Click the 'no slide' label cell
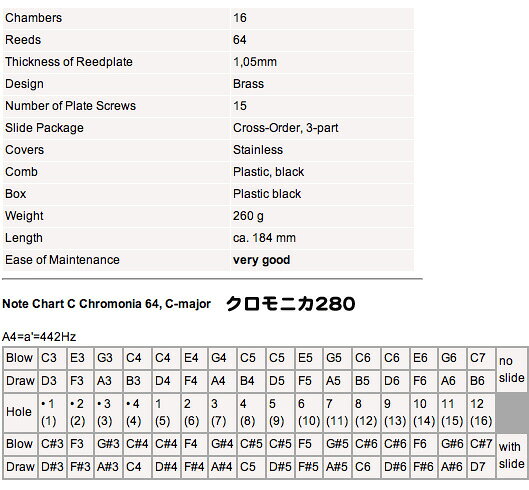 512,370
